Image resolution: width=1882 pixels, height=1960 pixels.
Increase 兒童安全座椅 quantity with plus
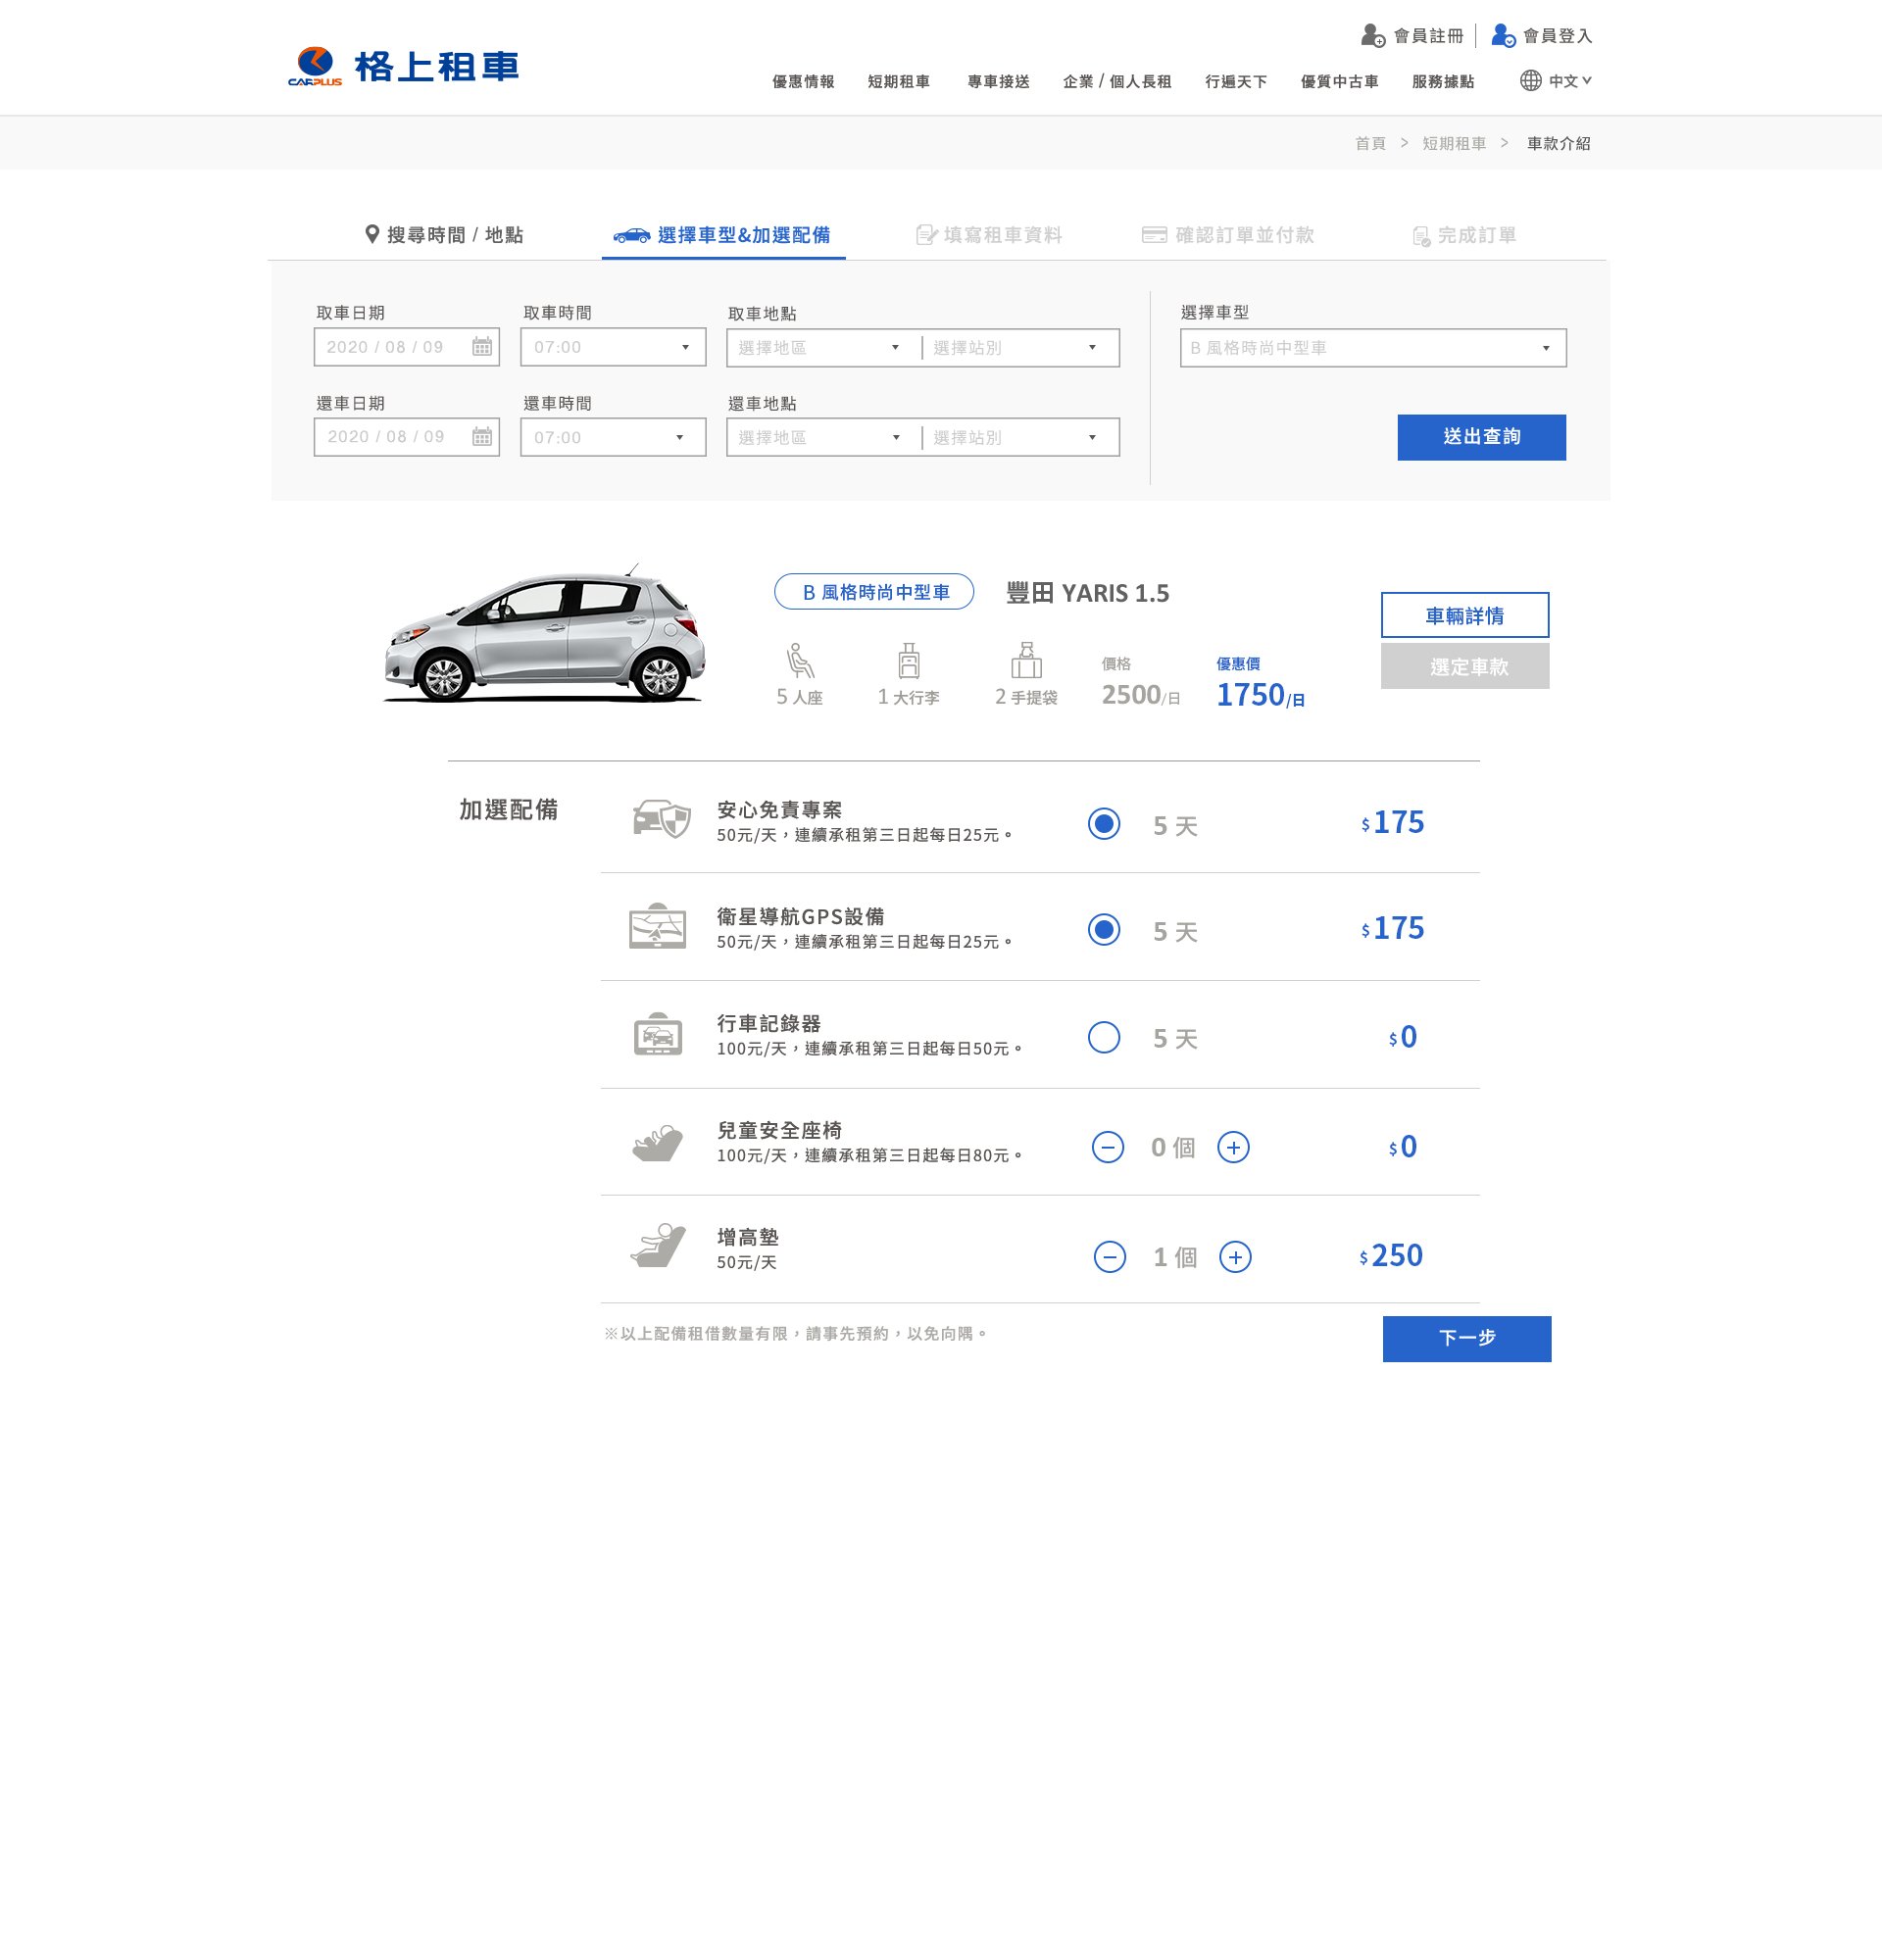click(x=1233, y=1147)
